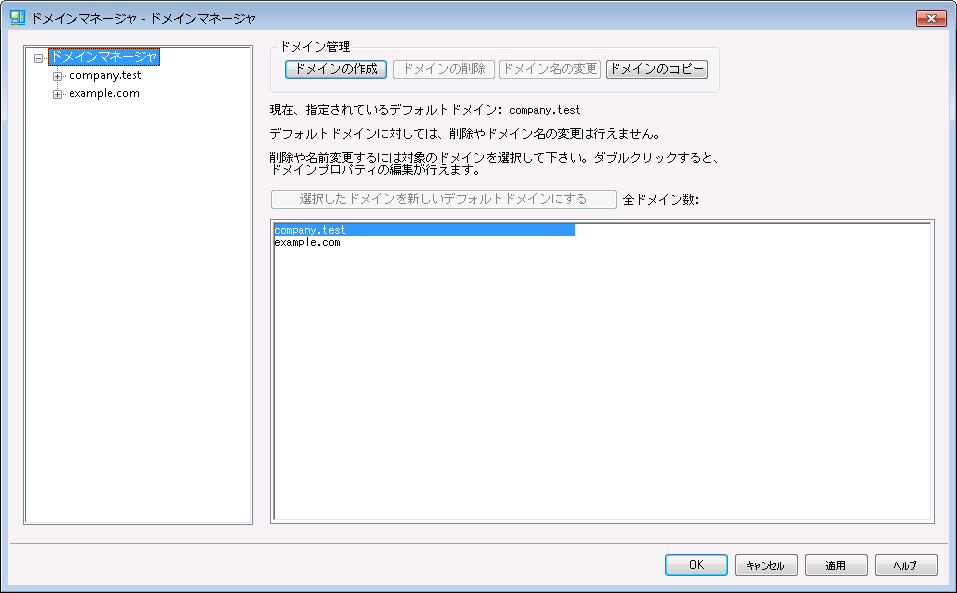Click empty area of the domain list box
Viewport: 957px width, 593px height.
600,400
